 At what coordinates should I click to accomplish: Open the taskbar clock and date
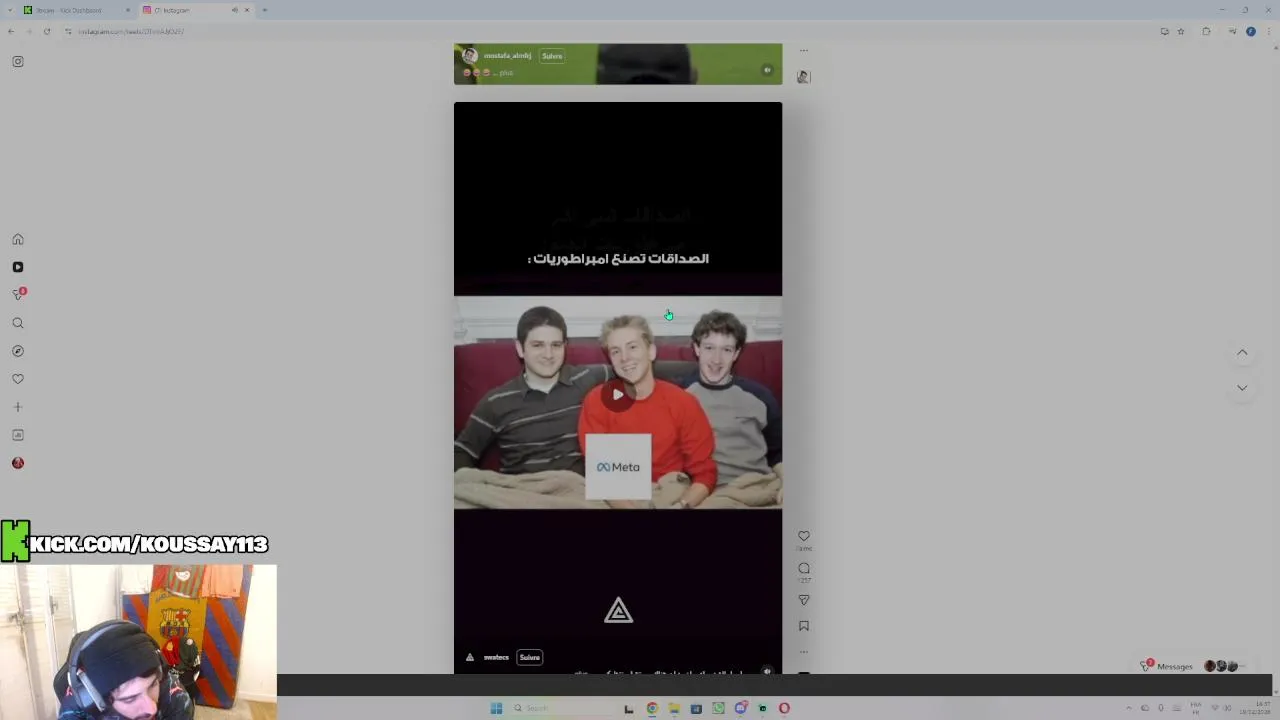[1253, 708]
